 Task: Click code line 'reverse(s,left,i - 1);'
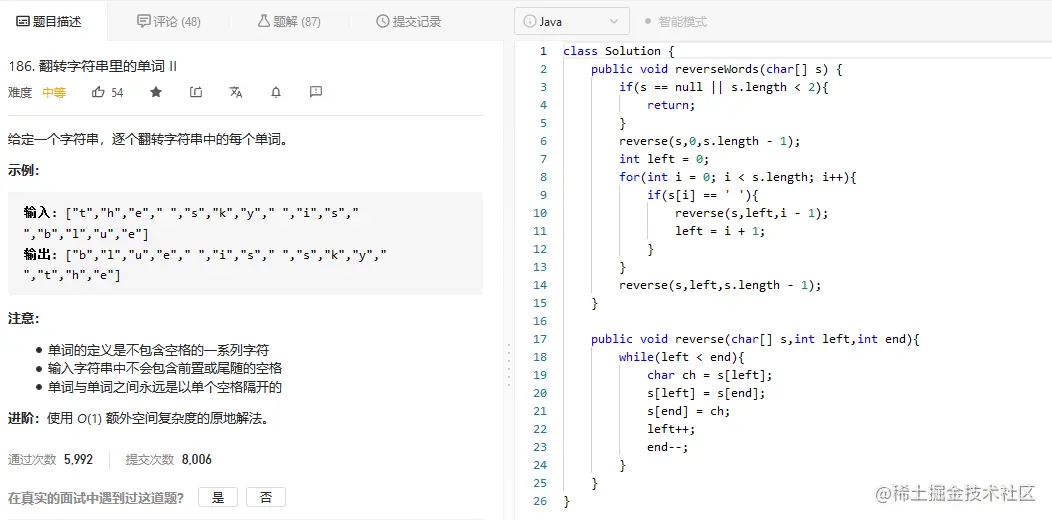(751, 213)
